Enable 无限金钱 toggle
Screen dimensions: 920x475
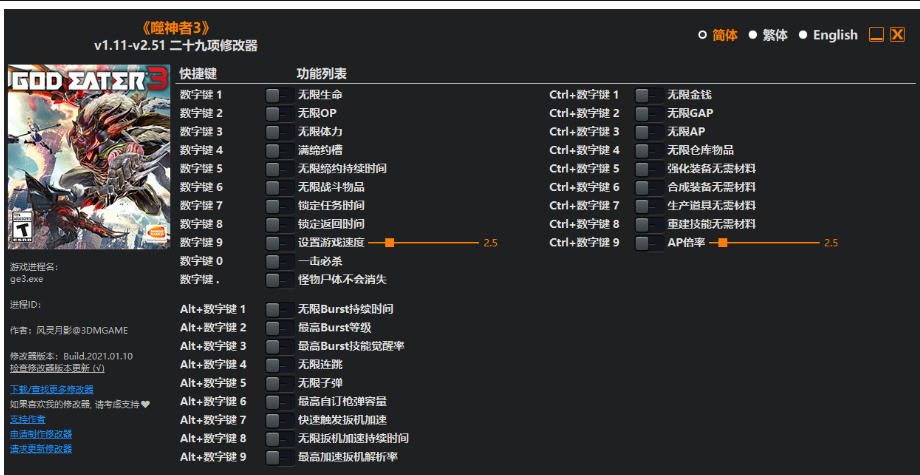[648, 94]
